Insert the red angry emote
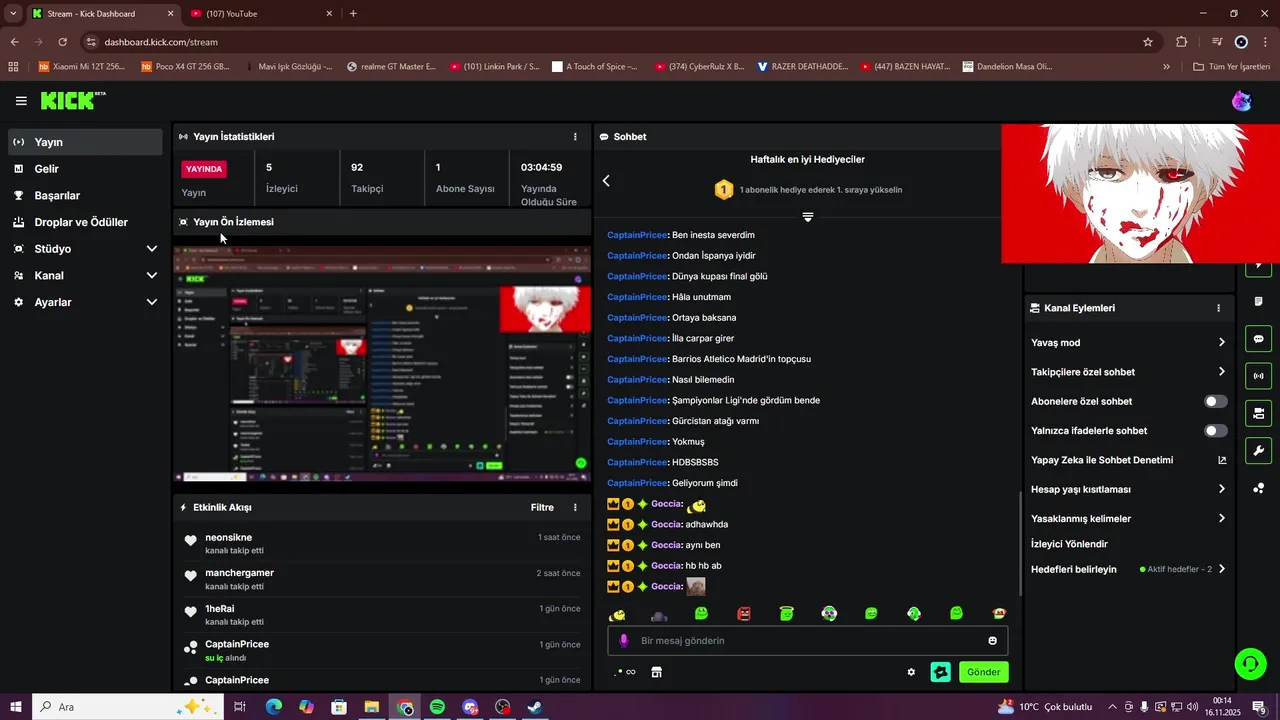1280x720 pixels. (744, 614)
